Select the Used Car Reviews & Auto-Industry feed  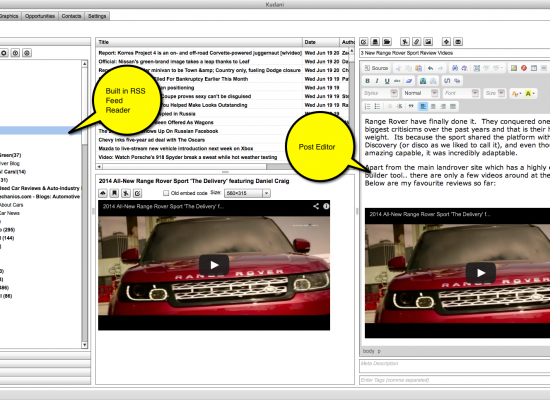coord(40,188)
